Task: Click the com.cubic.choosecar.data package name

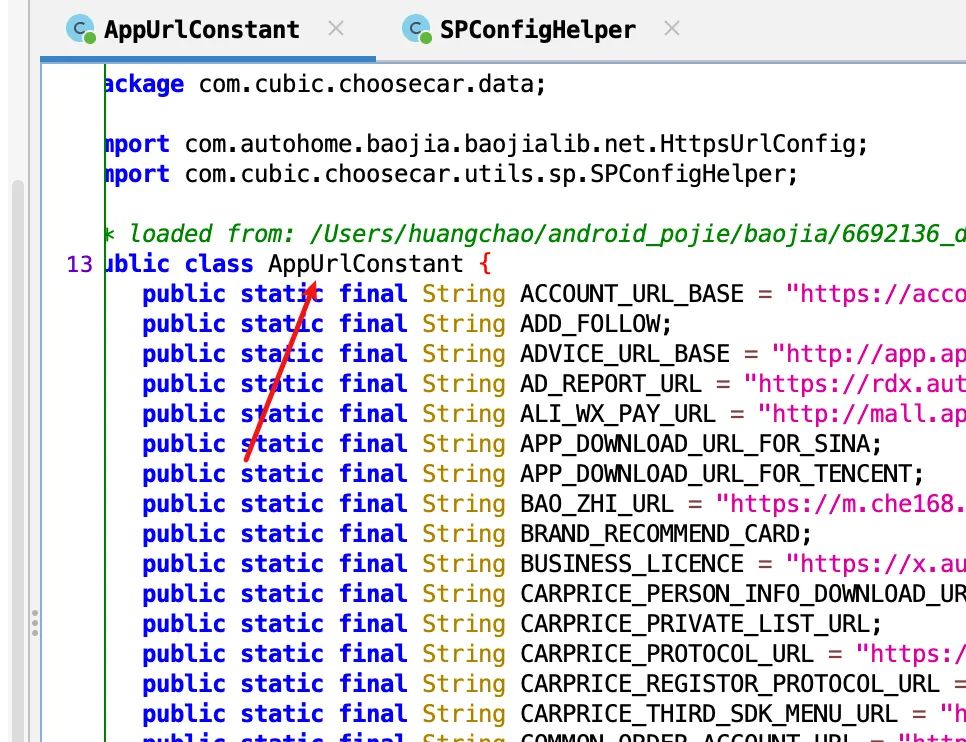Action: click(366, 84)
